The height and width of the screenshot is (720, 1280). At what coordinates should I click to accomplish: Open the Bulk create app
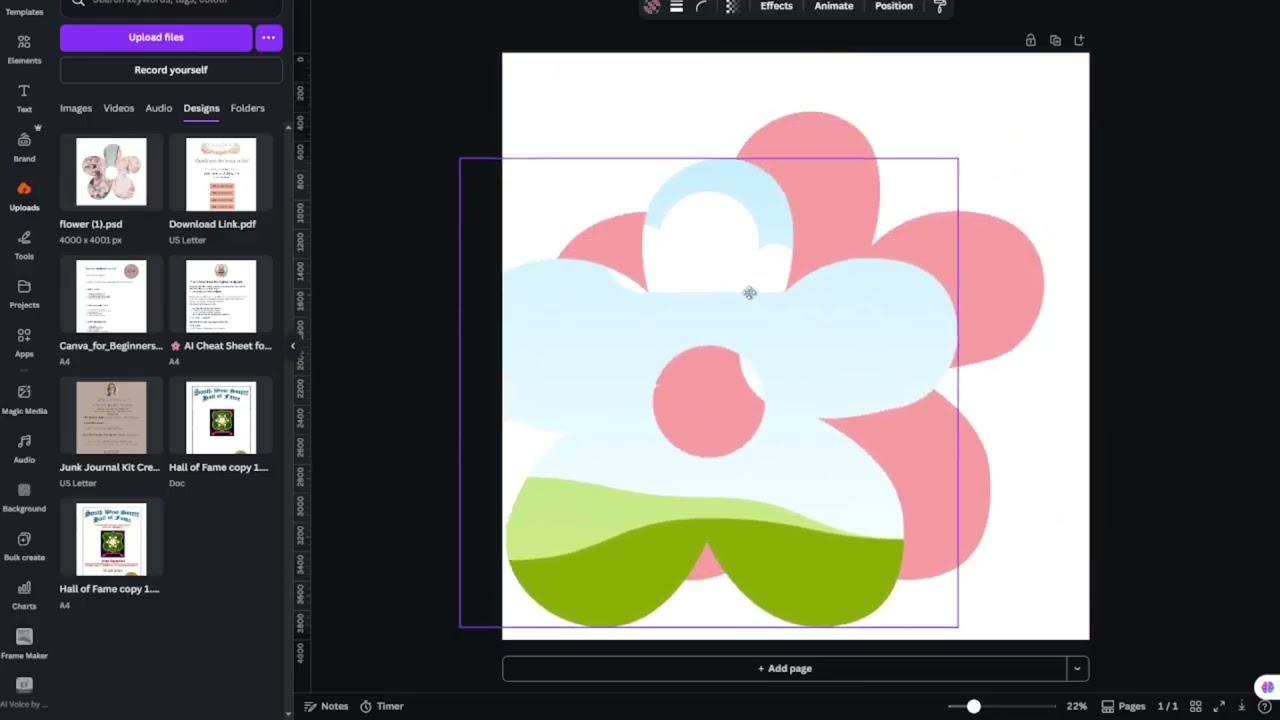pyautogui.click(x=24, y=546)
